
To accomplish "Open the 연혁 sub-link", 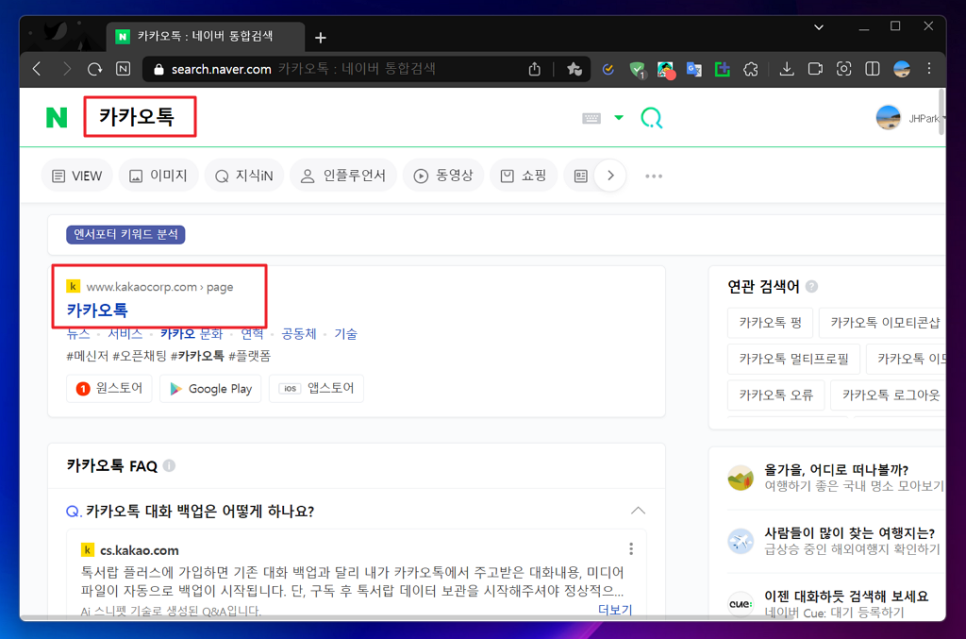I will (252, 334).
